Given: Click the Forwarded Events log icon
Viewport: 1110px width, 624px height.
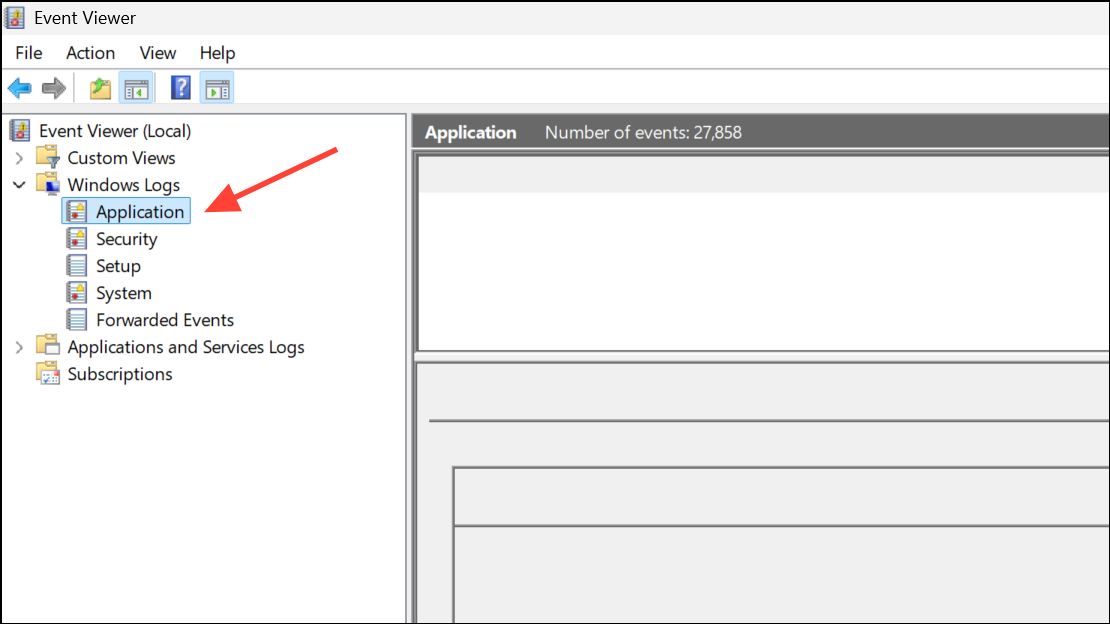Looking at the screenshot, I should 76,319.
